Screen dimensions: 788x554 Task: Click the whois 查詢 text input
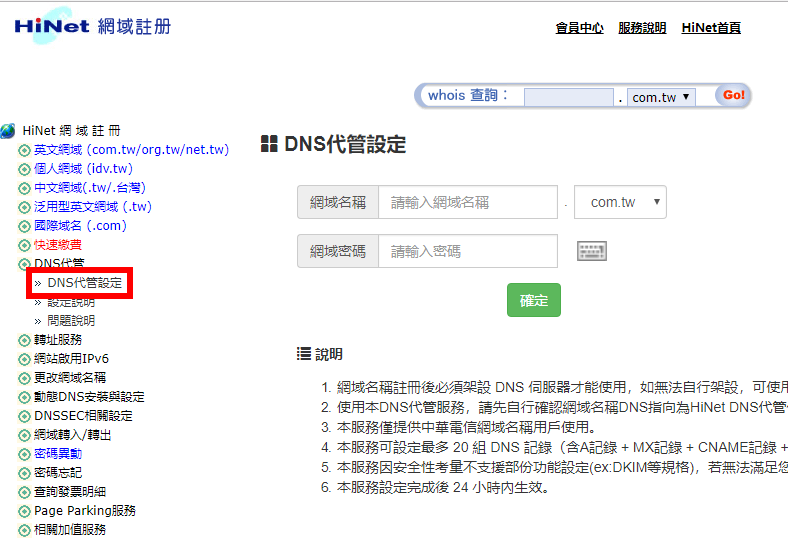tap(568, 97)
